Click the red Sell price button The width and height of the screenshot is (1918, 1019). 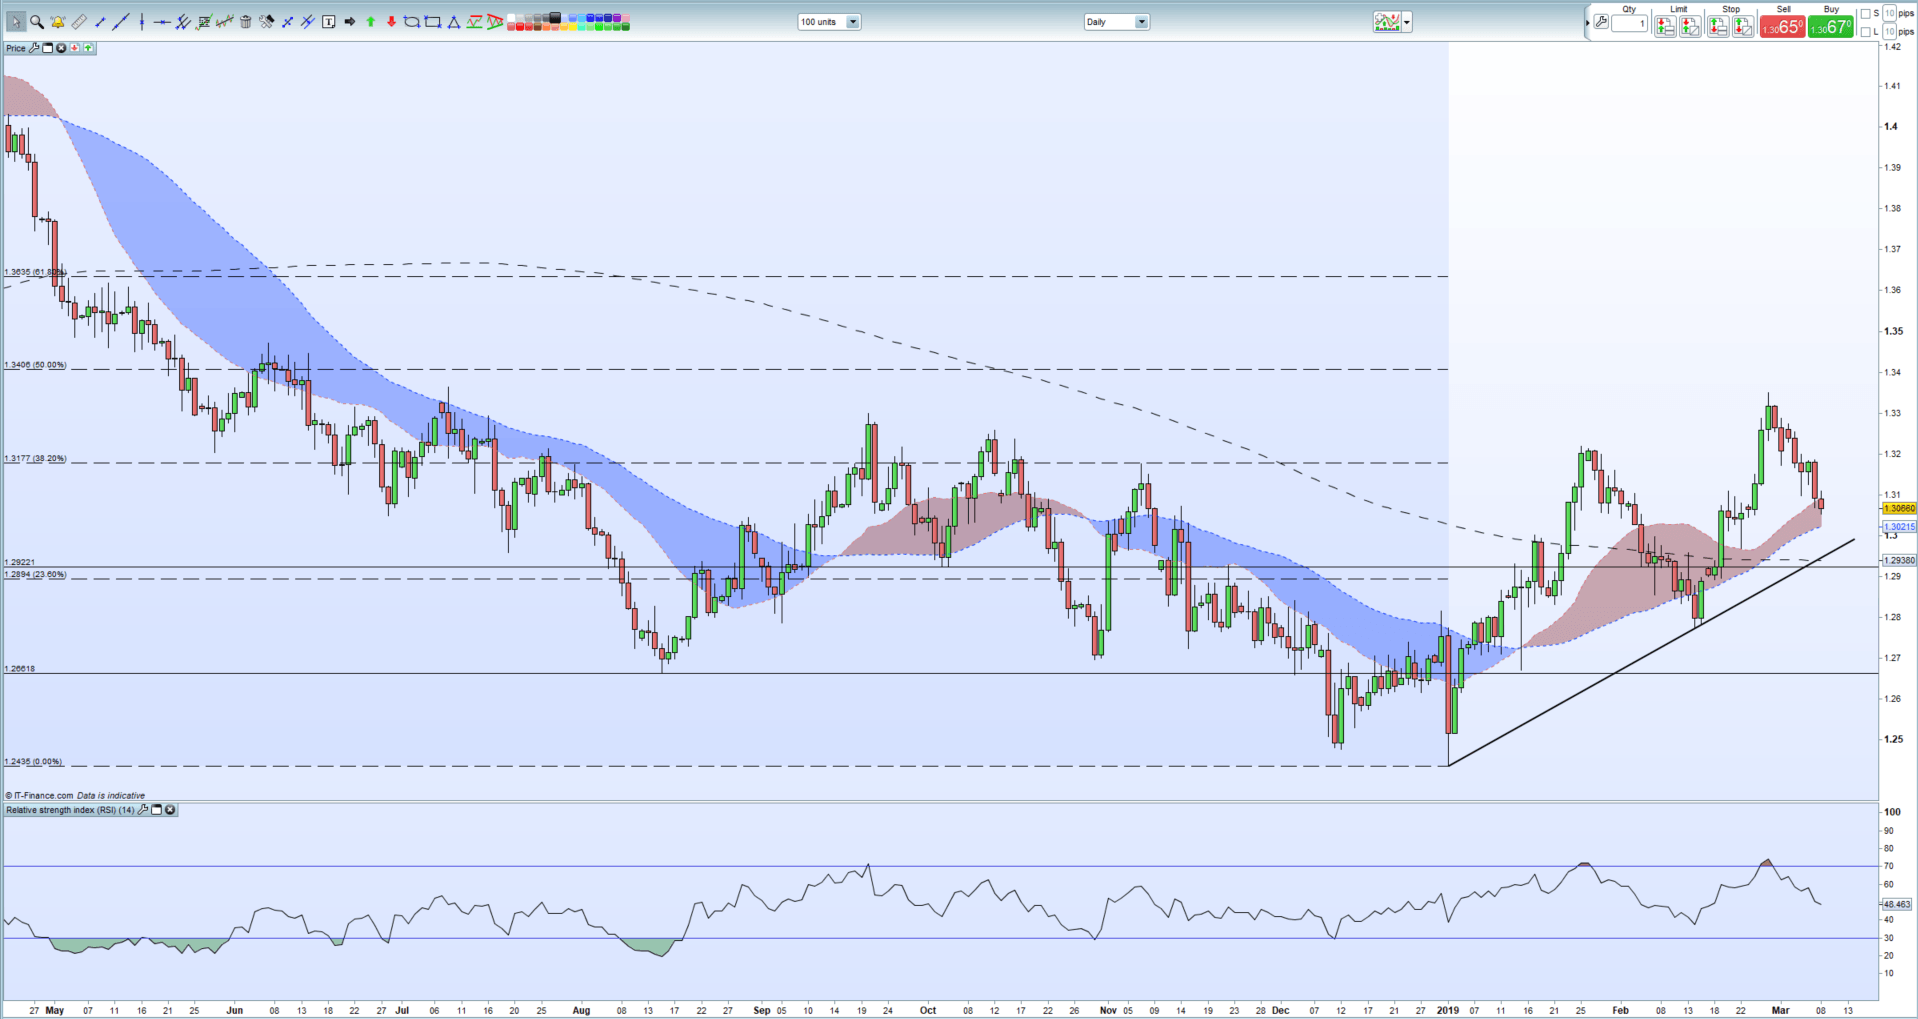1782,26
